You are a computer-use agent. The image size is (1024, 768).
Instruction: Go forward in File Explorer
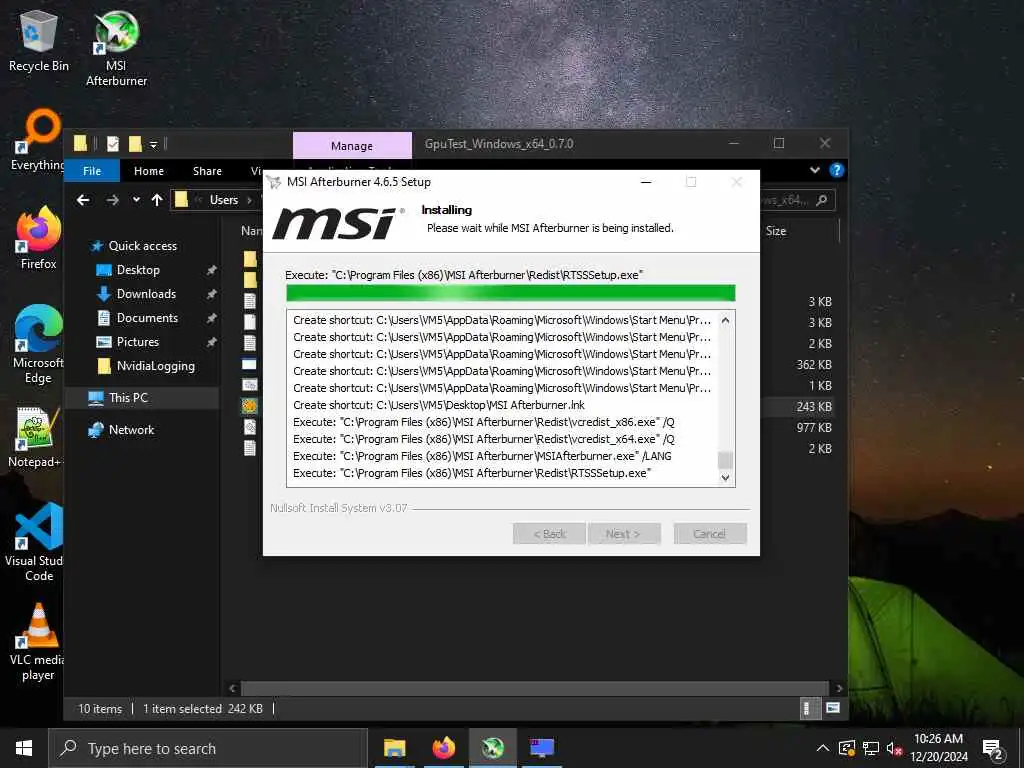point(112,200)
